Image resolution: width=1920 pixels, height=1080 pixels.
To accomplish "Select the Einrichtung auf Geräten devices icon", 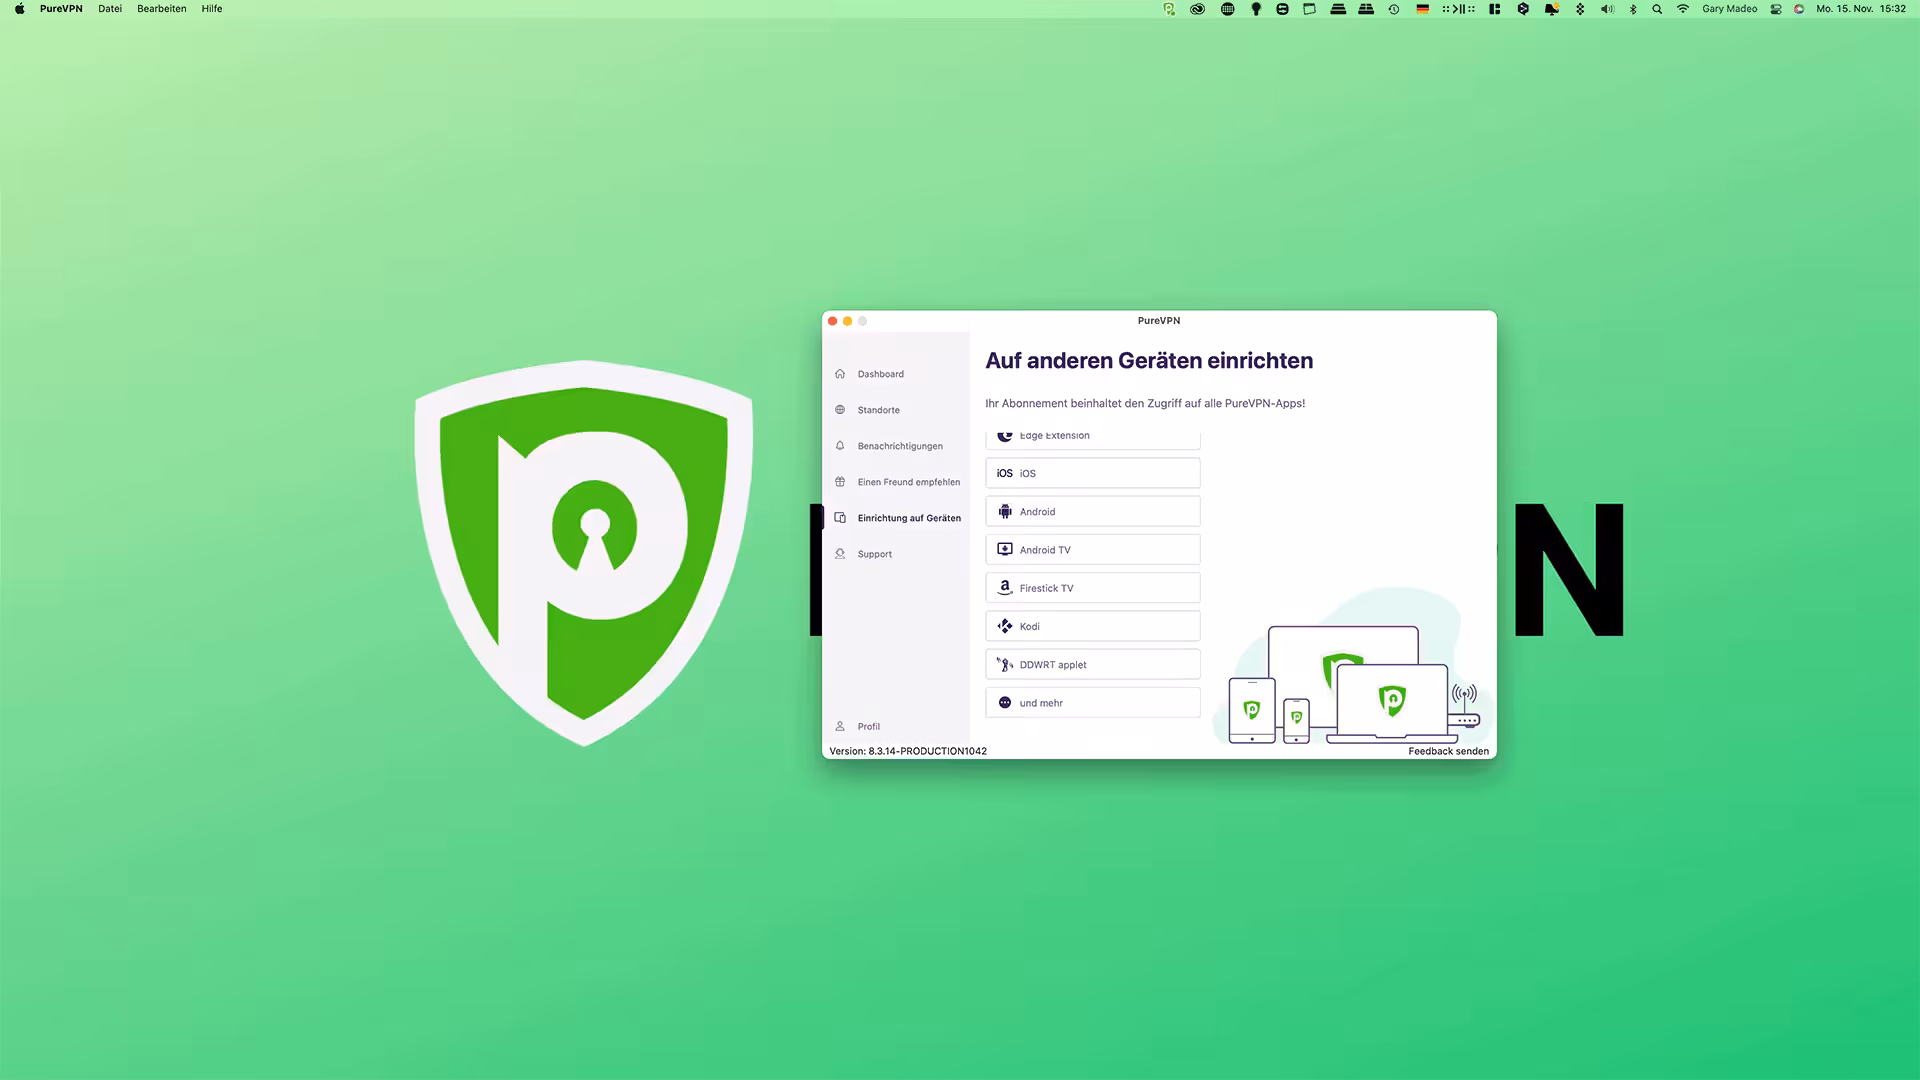I will click(840, 517).
